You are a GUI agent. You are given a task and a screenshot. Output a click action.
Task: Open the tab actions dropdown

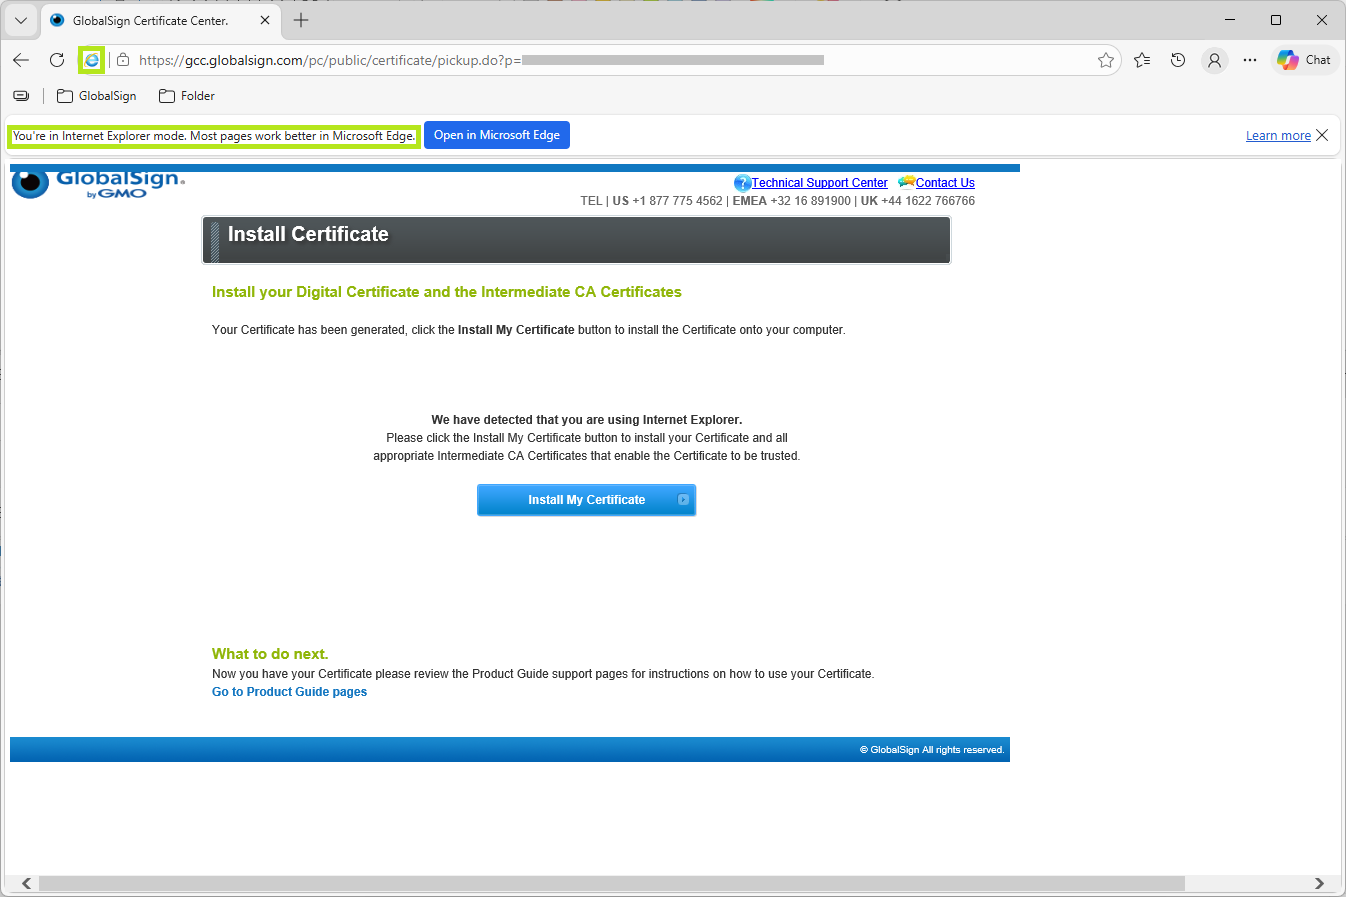point(21,20)
